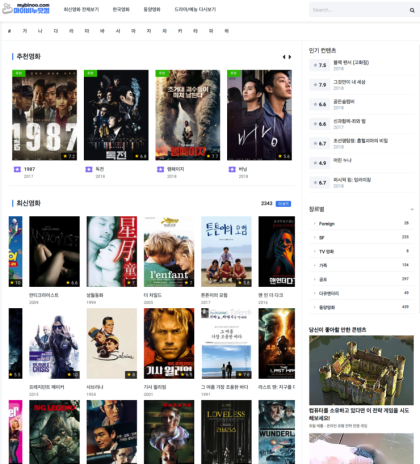
Task: Open 신과함께-죄와 벌 popular link
Action: pos(349,121)
